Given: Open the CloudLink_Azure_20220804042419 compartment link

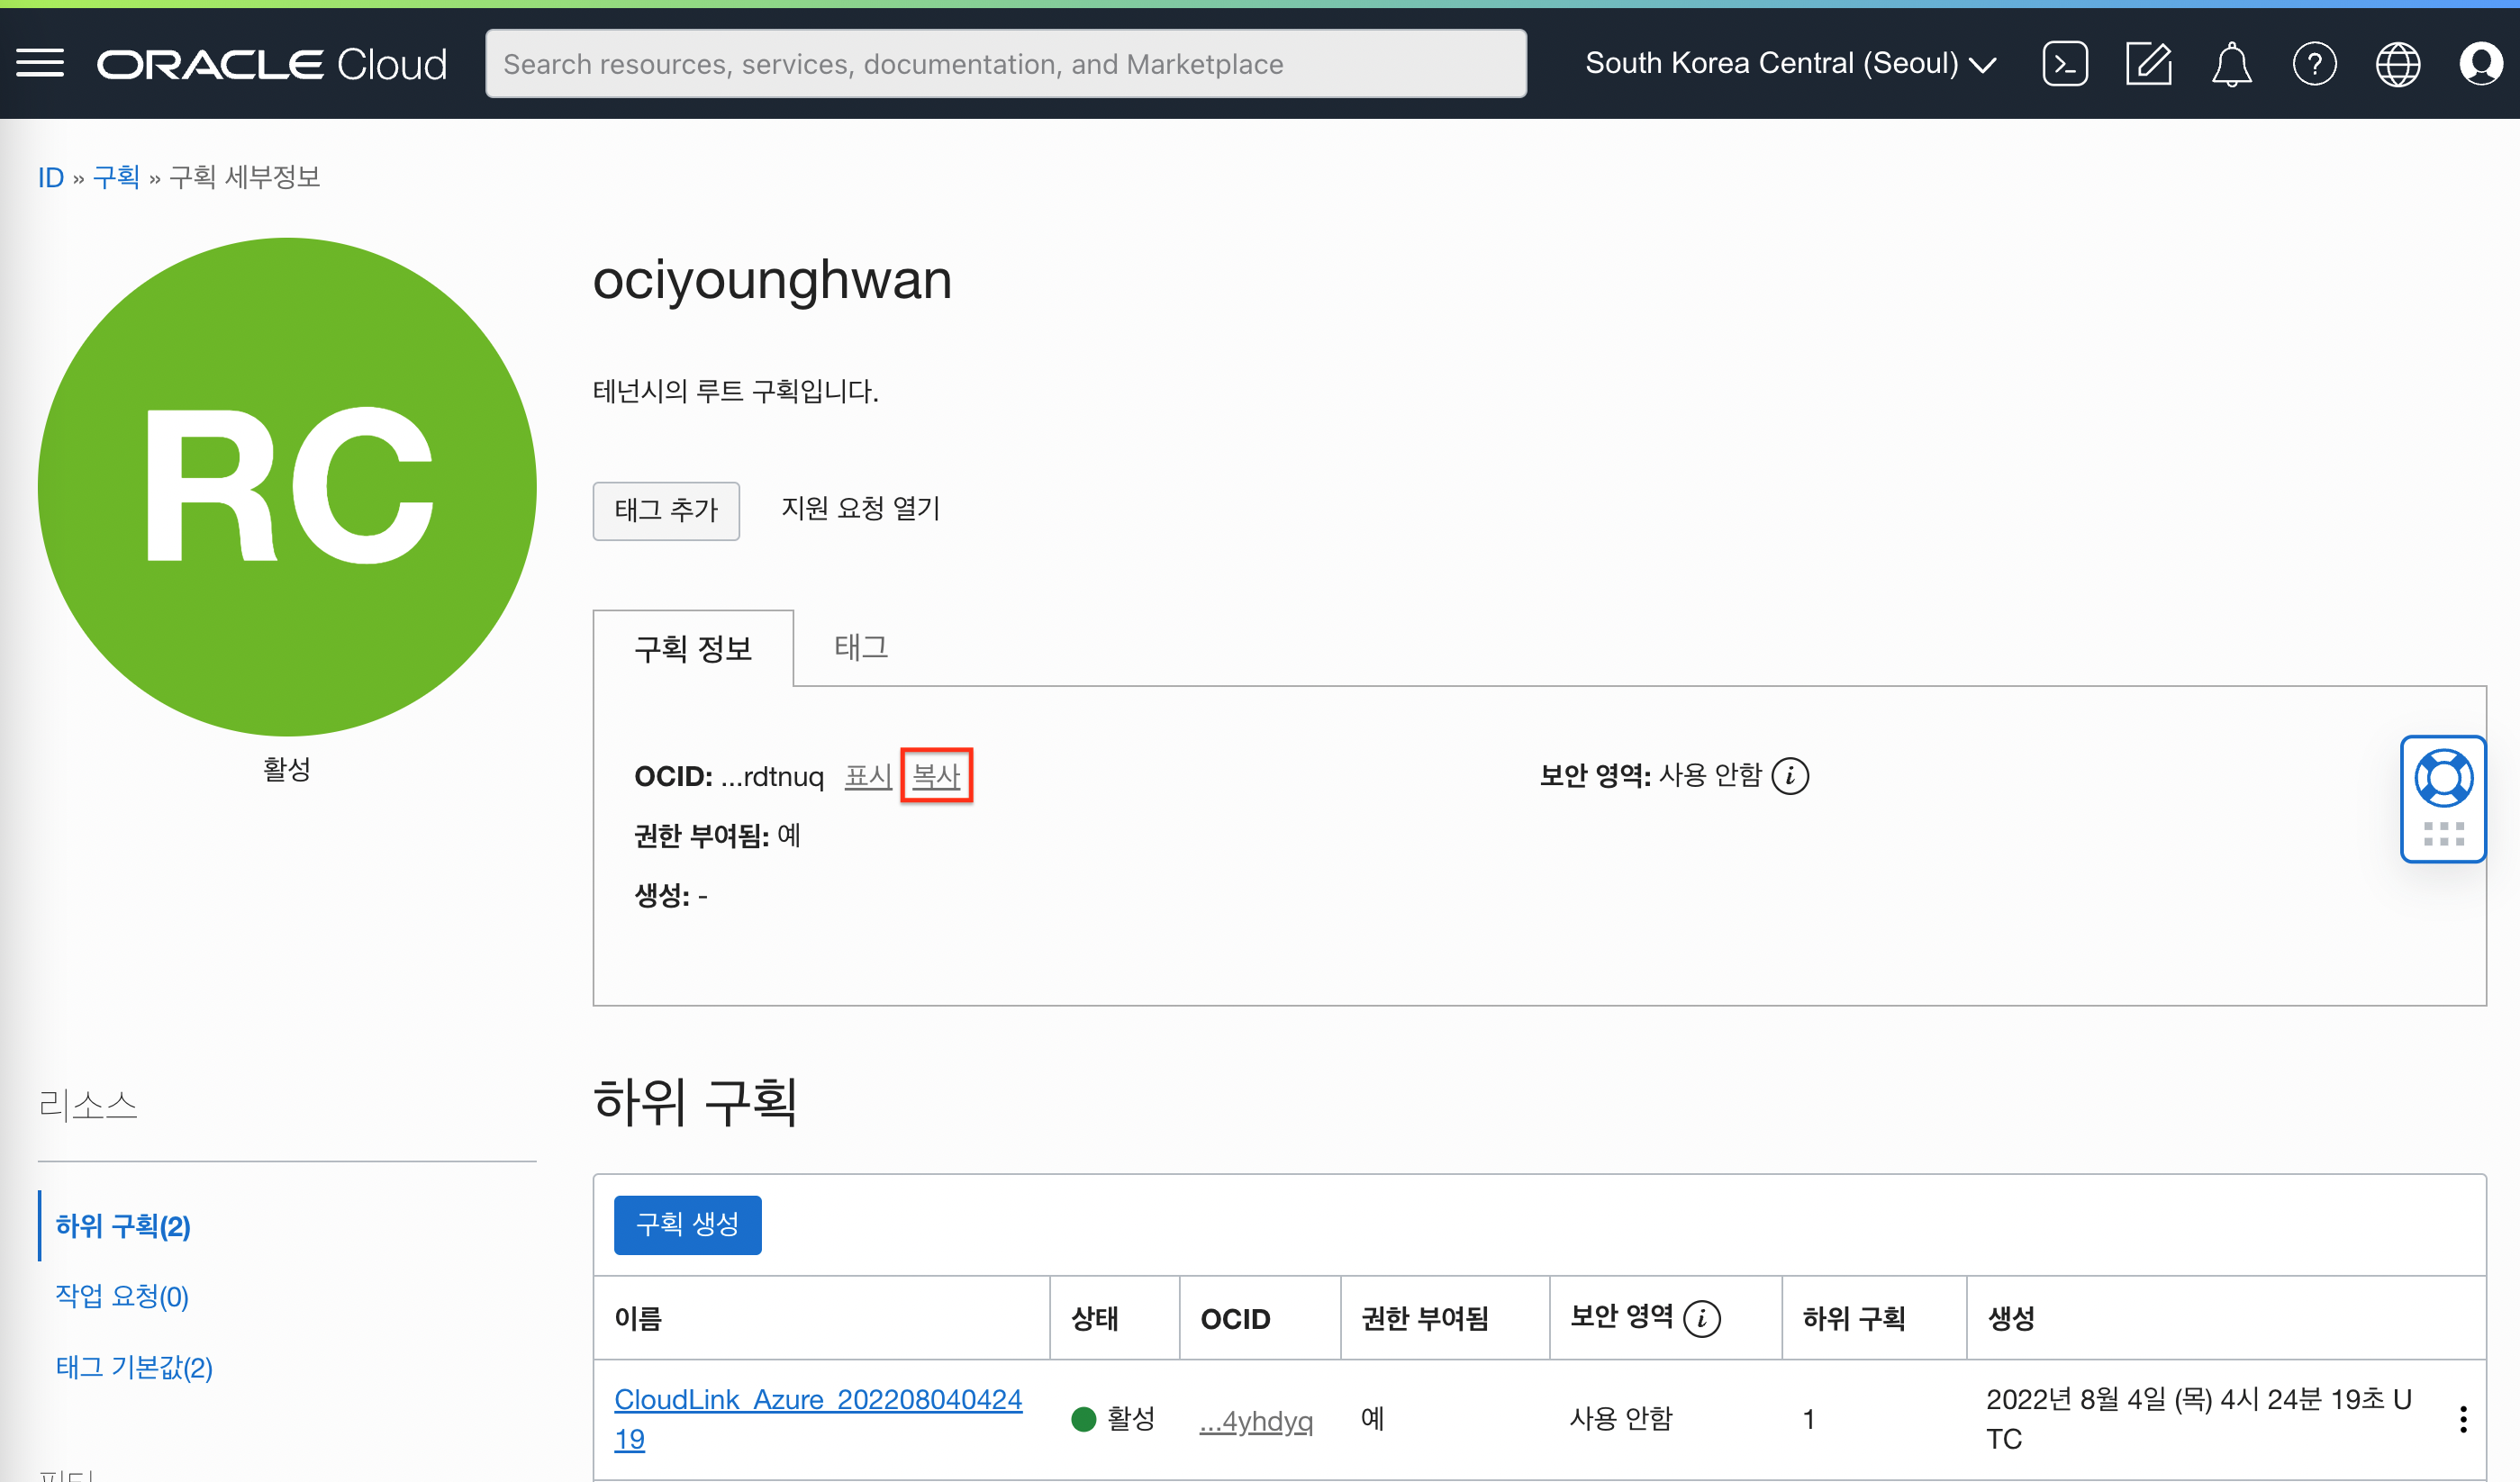Looking at the screenshot, I should tap(818, 1419).
